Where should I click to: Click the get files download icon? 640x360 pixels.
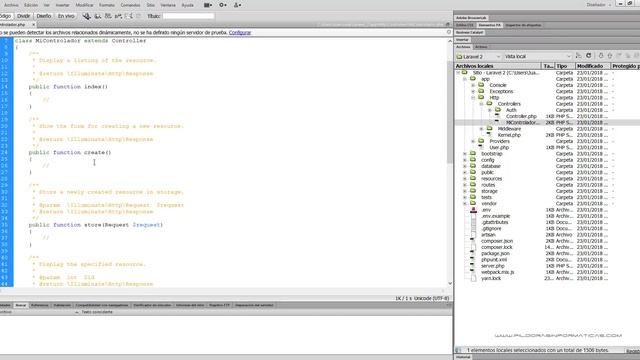pyautogui.click(x=601, y=56)
